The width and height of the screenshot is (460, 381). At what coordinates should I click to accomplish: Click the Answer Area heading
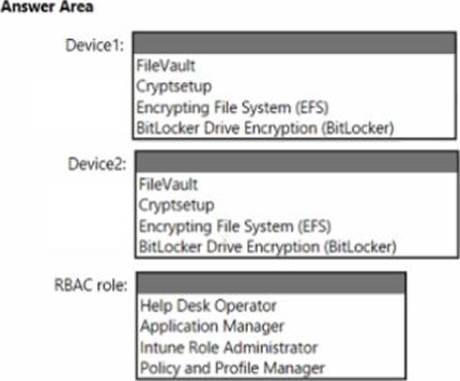pyautogui.click(x=47, y=7)
